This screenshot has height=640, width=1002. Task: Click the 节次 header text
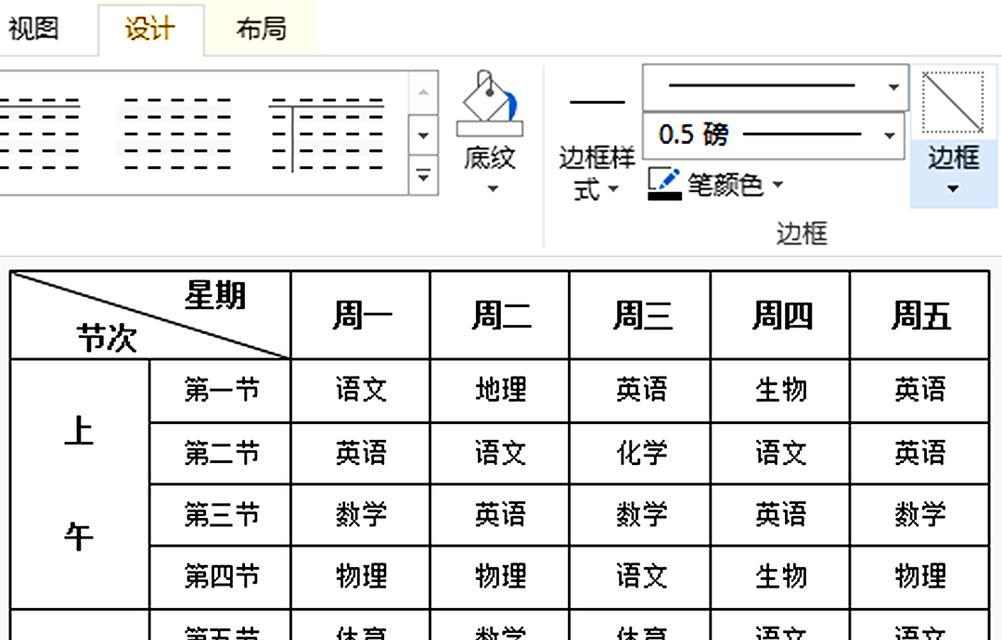pos(107,338)
